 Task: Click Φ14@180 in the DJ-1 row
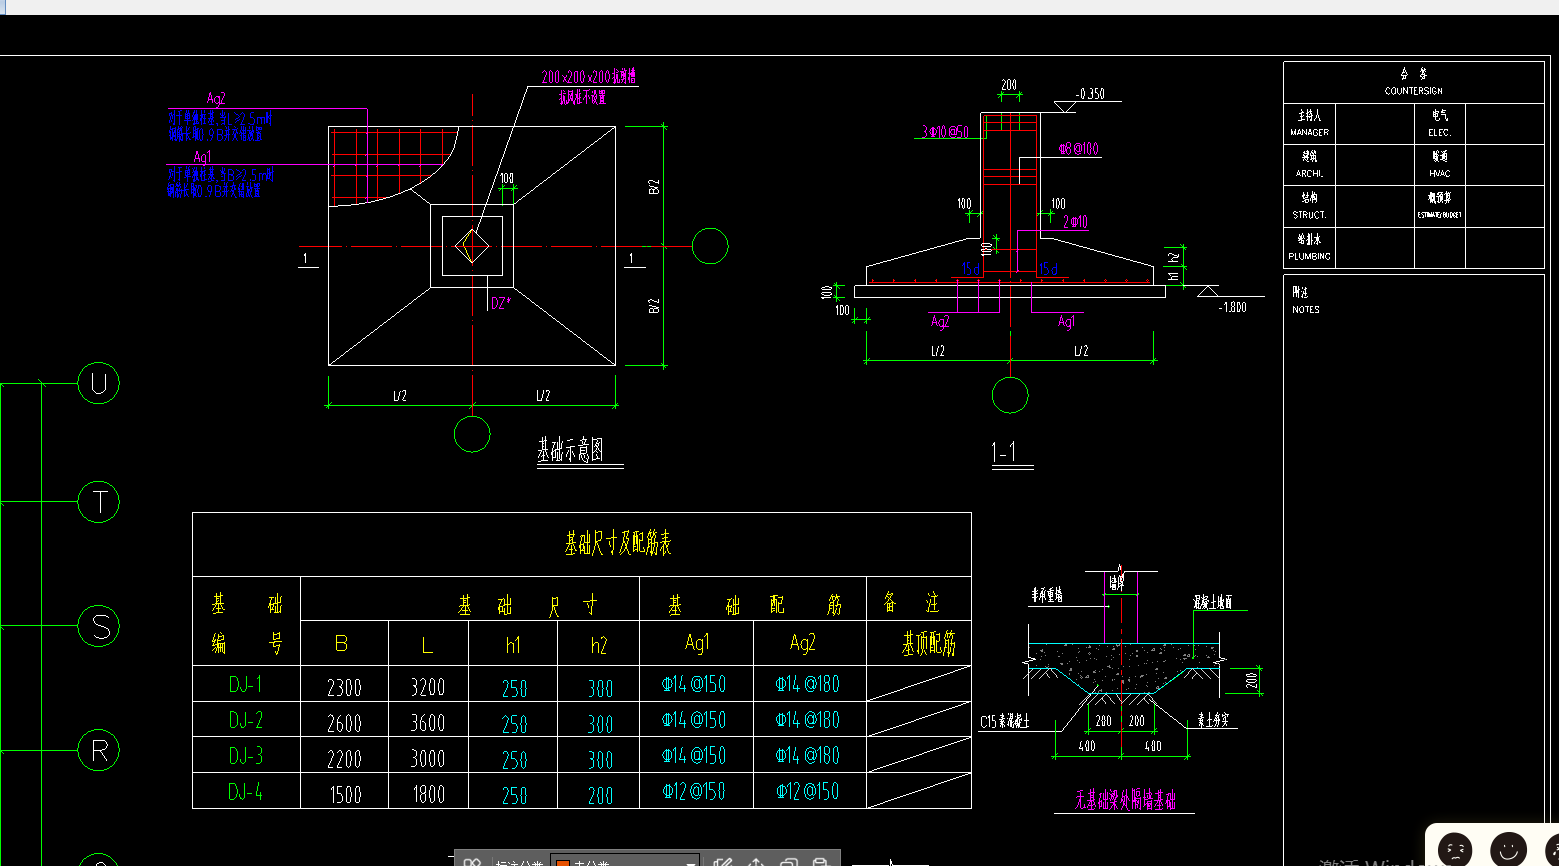[x=808, y=684]
